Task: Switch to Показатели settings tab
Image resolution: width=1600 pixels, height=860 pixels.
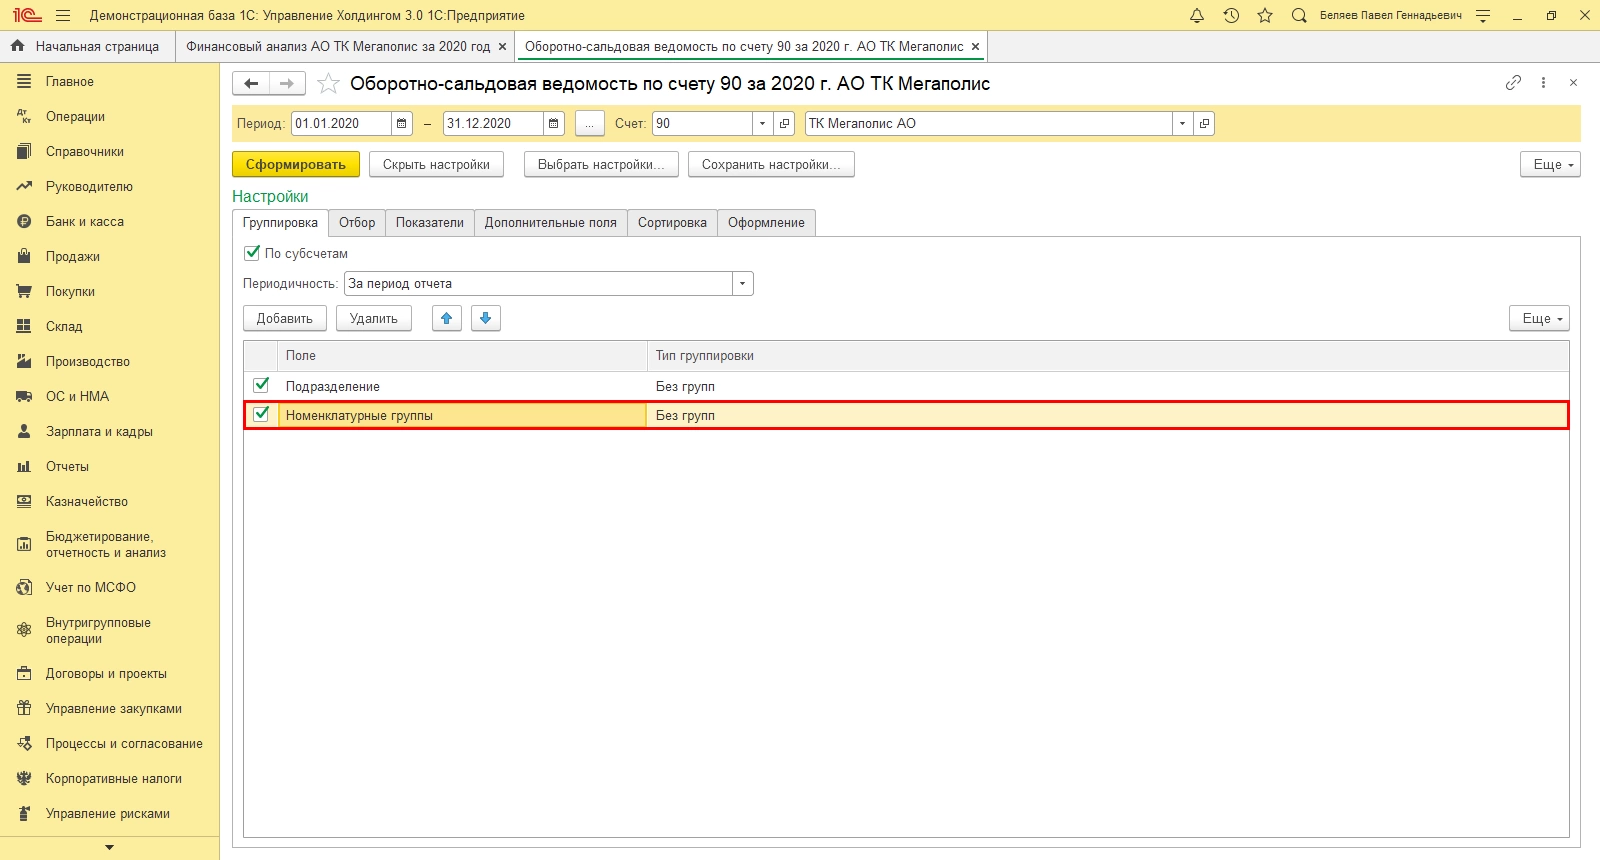Action: point(430,223)
